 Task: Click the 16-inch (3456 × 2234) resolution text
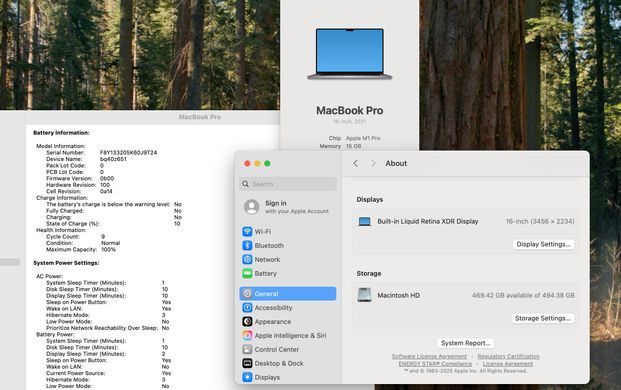540,221
